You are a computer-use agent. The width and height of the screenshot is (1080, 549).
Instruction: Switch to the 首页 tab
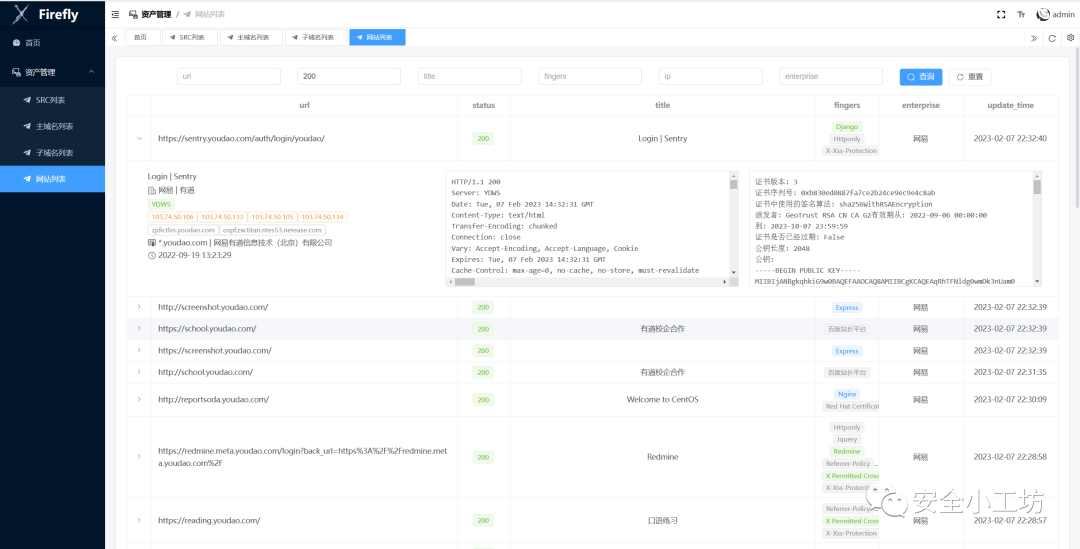(143, 37)
